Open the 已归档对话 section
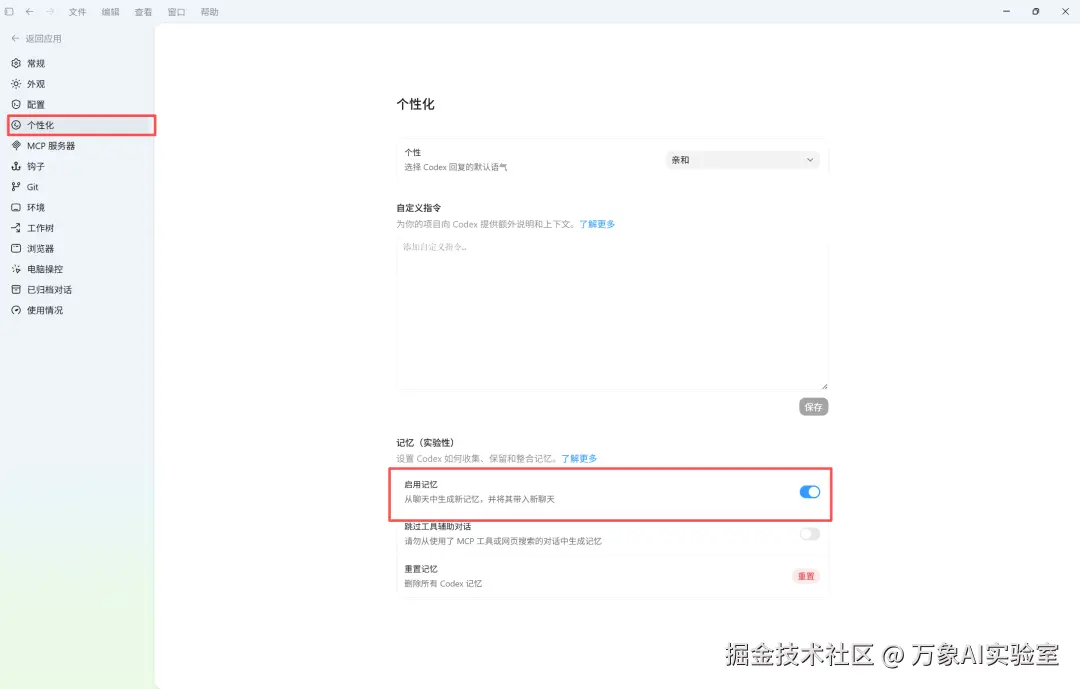 81,289
